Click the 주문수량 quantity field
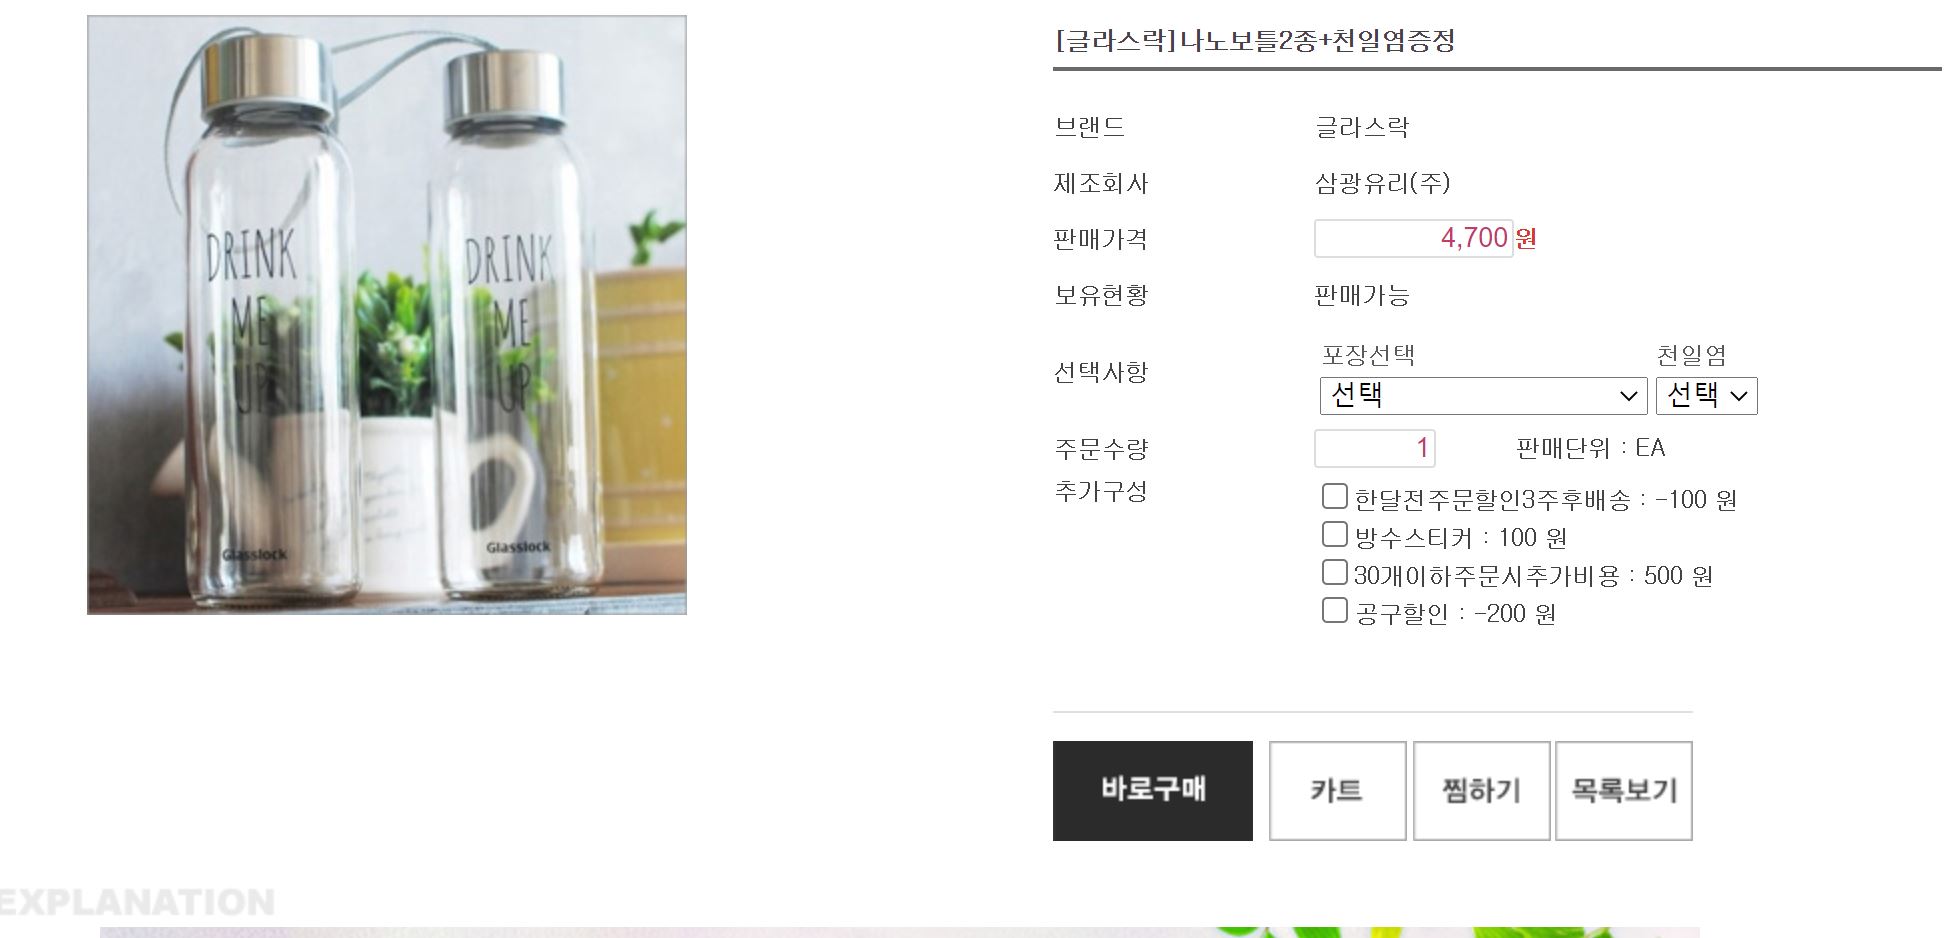1954x938 pixels. 1375,448
